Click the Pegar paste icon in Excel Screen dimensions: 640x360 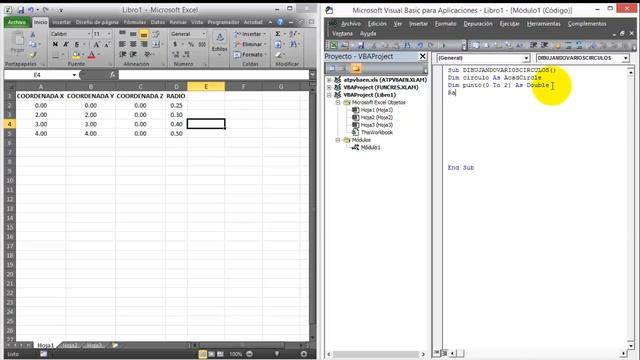[19, 40]
